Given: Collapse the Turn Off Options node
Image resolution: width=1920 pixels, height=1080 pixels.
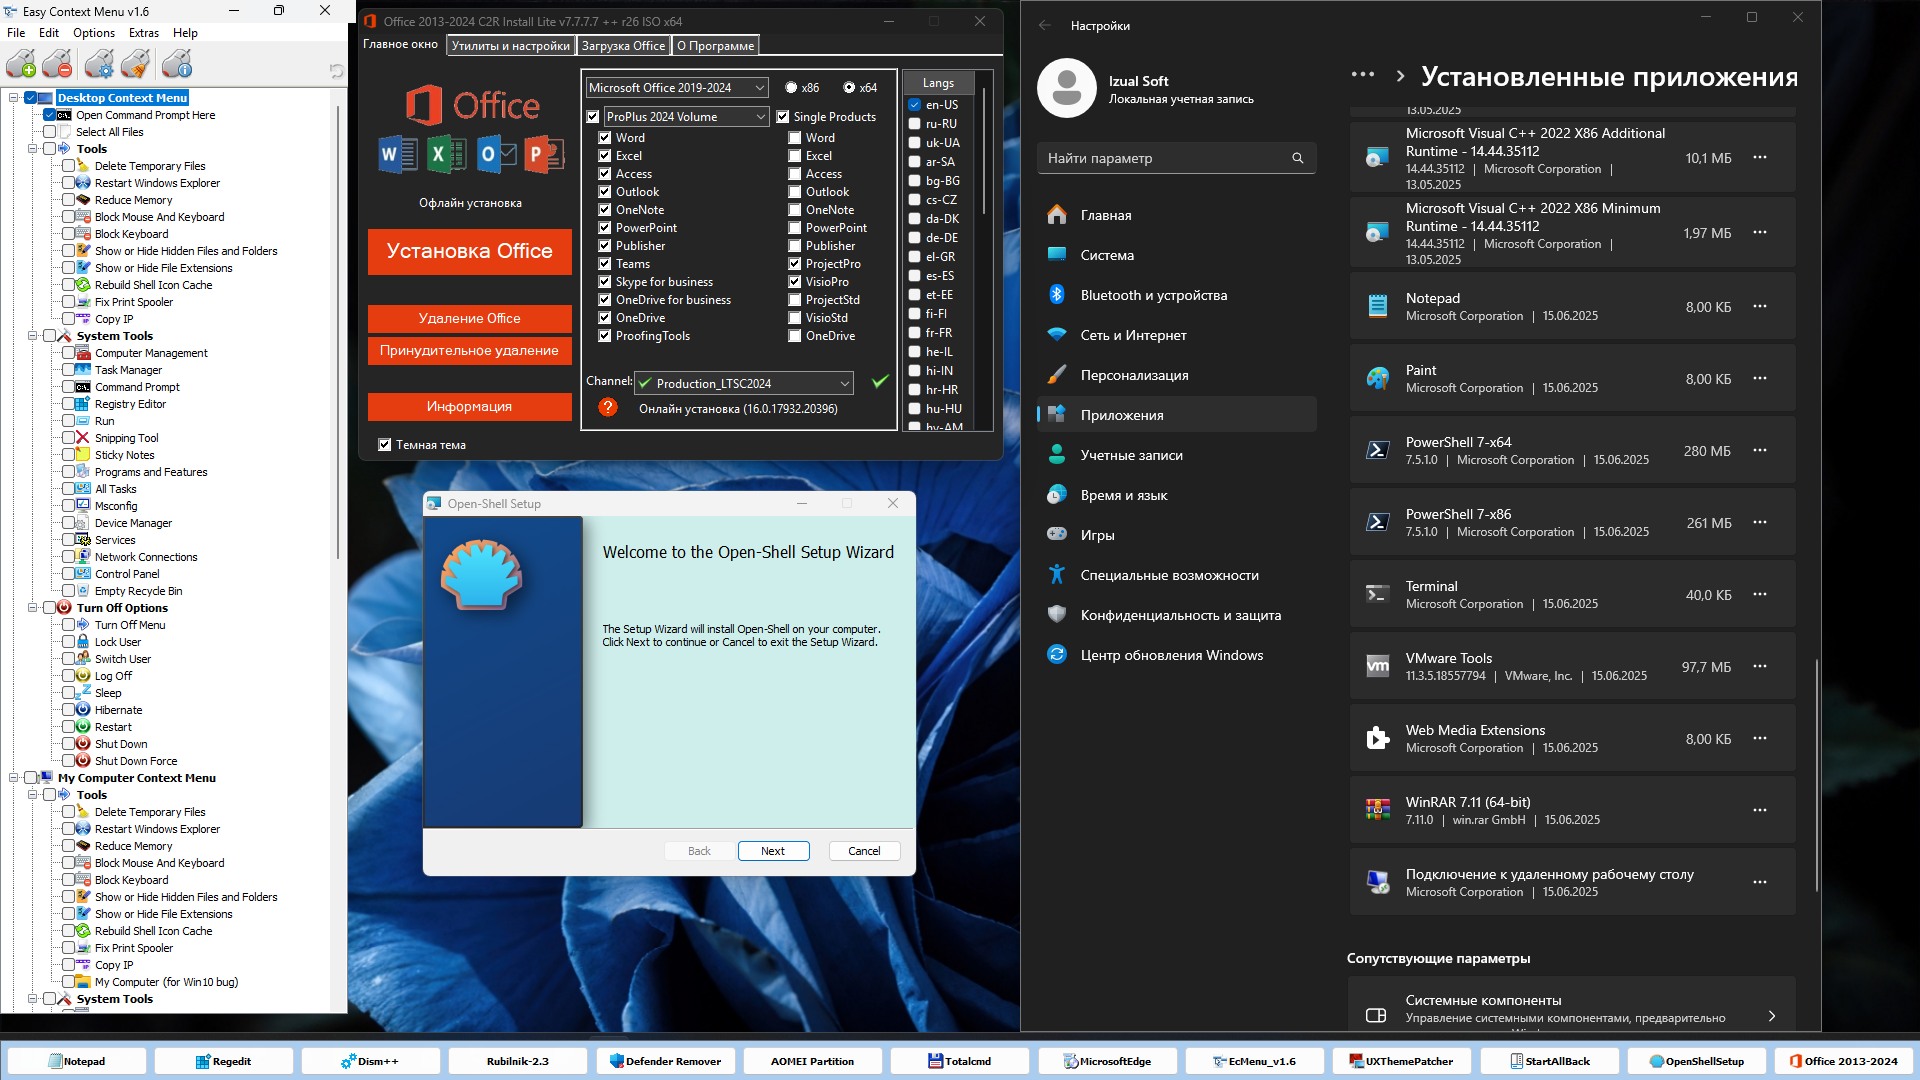Looking at the screenshot, I should (33, 608).
